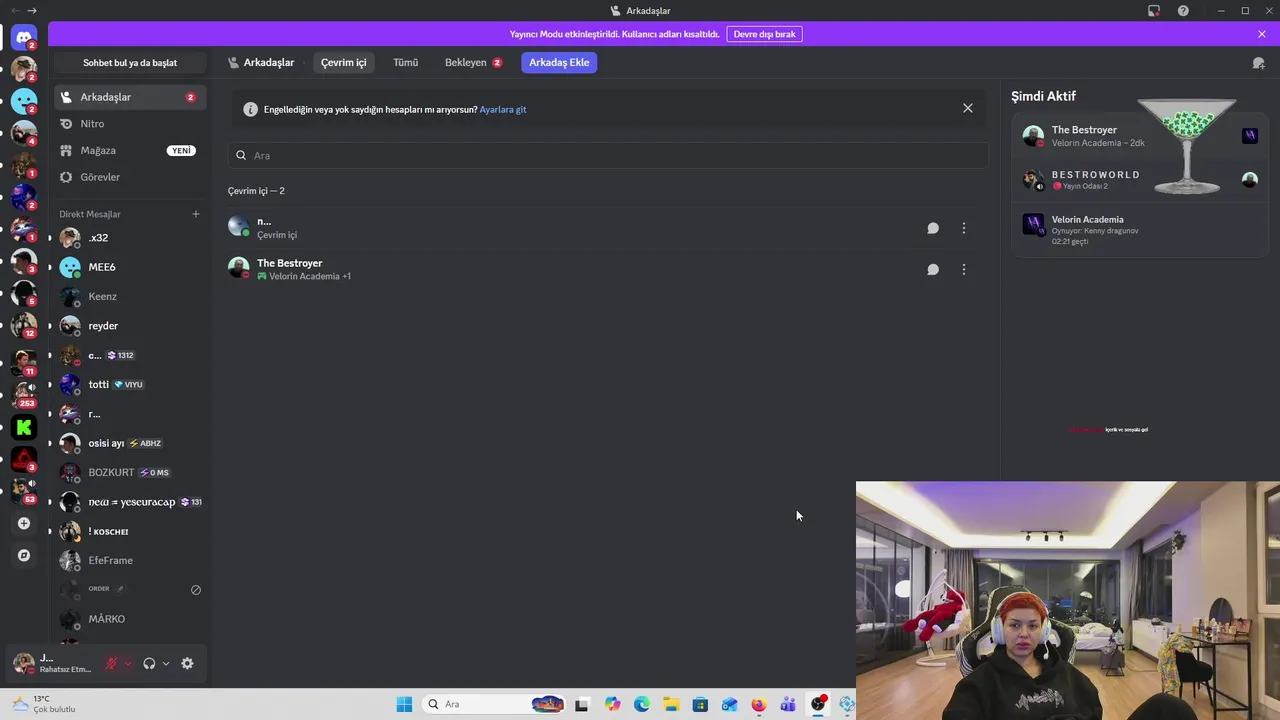Screen dimensions: 1280x720
Task: Open OBS Studio from taskbar
Action: (818, 704)
